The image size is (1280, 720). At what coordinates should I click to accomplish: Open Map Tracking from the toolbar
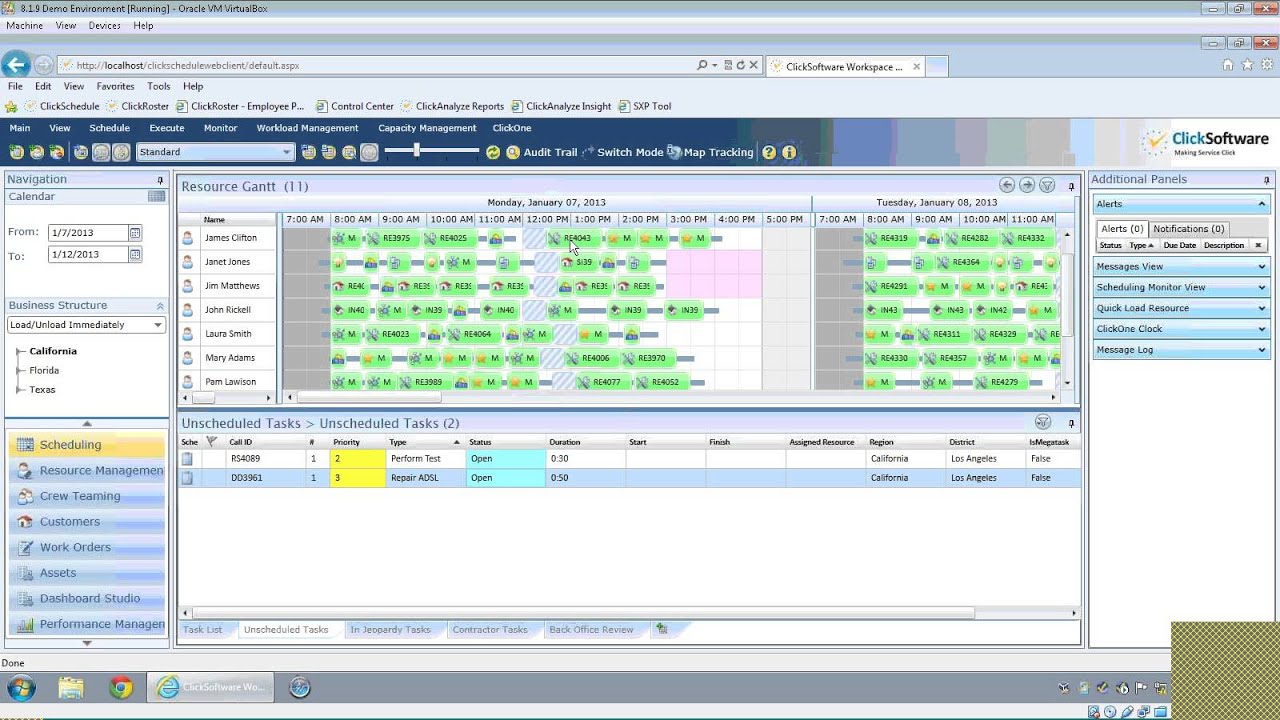710,152
